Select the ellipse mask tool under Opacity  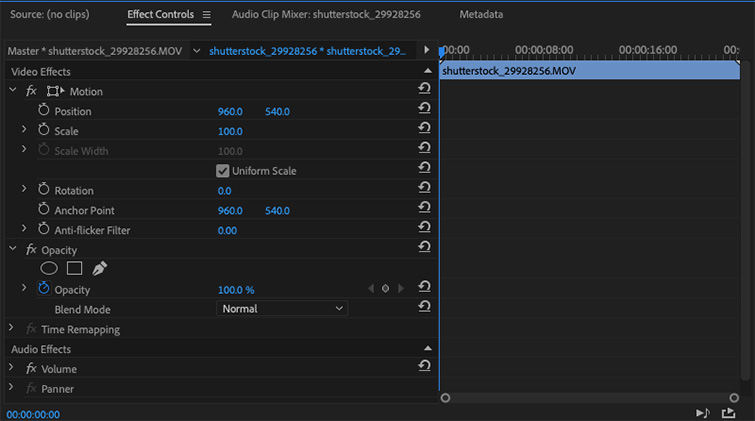[48, 269]
